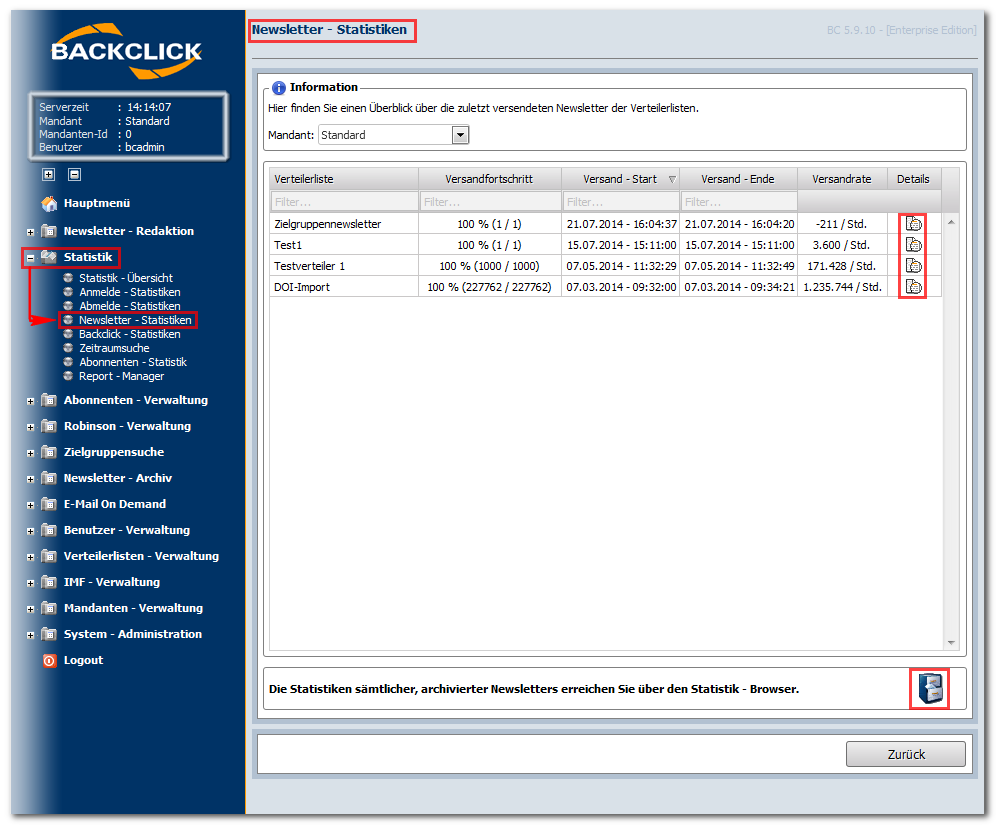Image resolution: width=996 pixels, height=825 pixels.
Task: Sort by Versand - Start column header
Action: 620,178
